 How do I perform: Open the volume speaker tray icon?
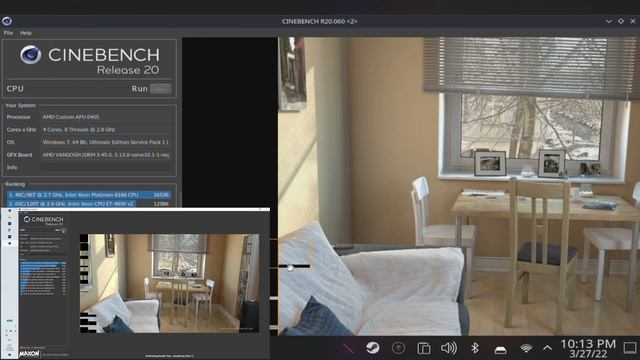click(x=449, y=348)
